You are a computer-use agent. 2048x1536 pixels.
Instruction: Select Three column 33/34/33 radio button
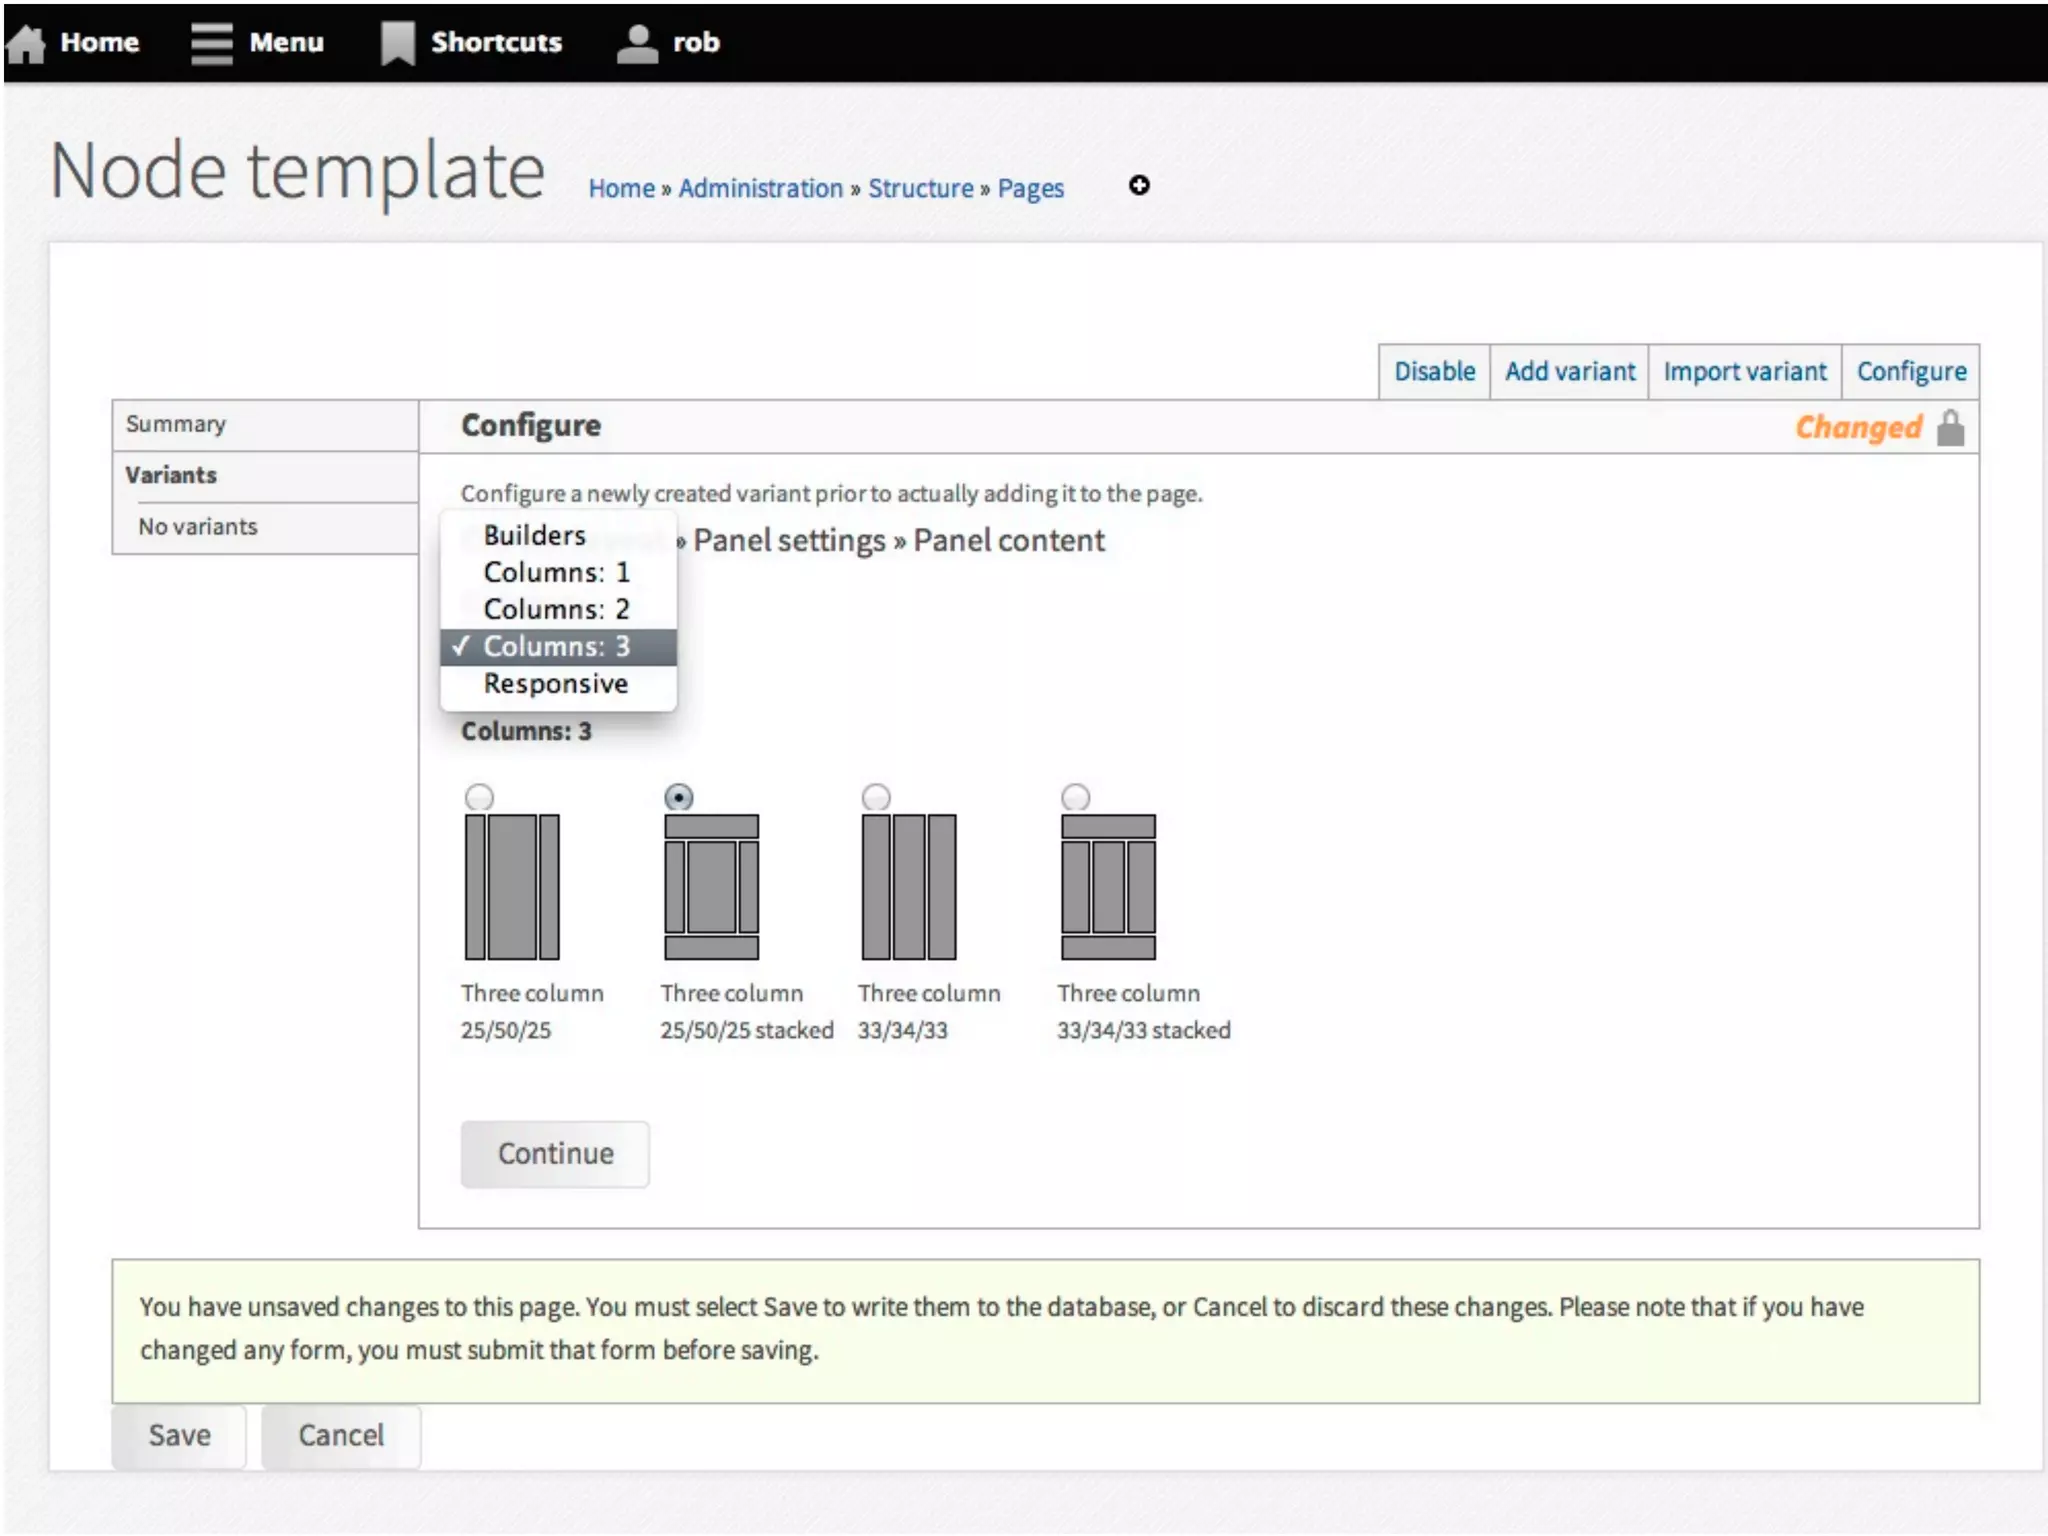(876, 797)
